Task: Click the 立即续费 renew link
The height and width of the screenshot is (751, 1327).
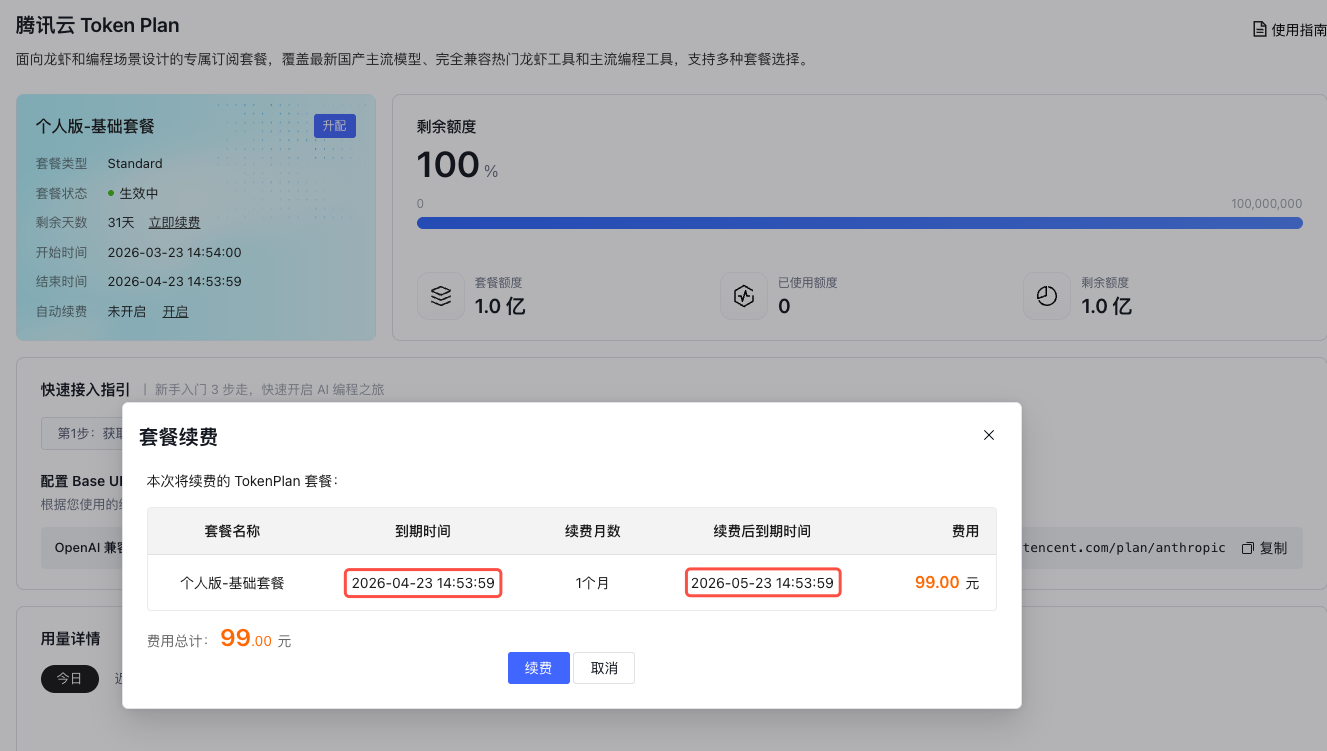Action: [174, 223]
